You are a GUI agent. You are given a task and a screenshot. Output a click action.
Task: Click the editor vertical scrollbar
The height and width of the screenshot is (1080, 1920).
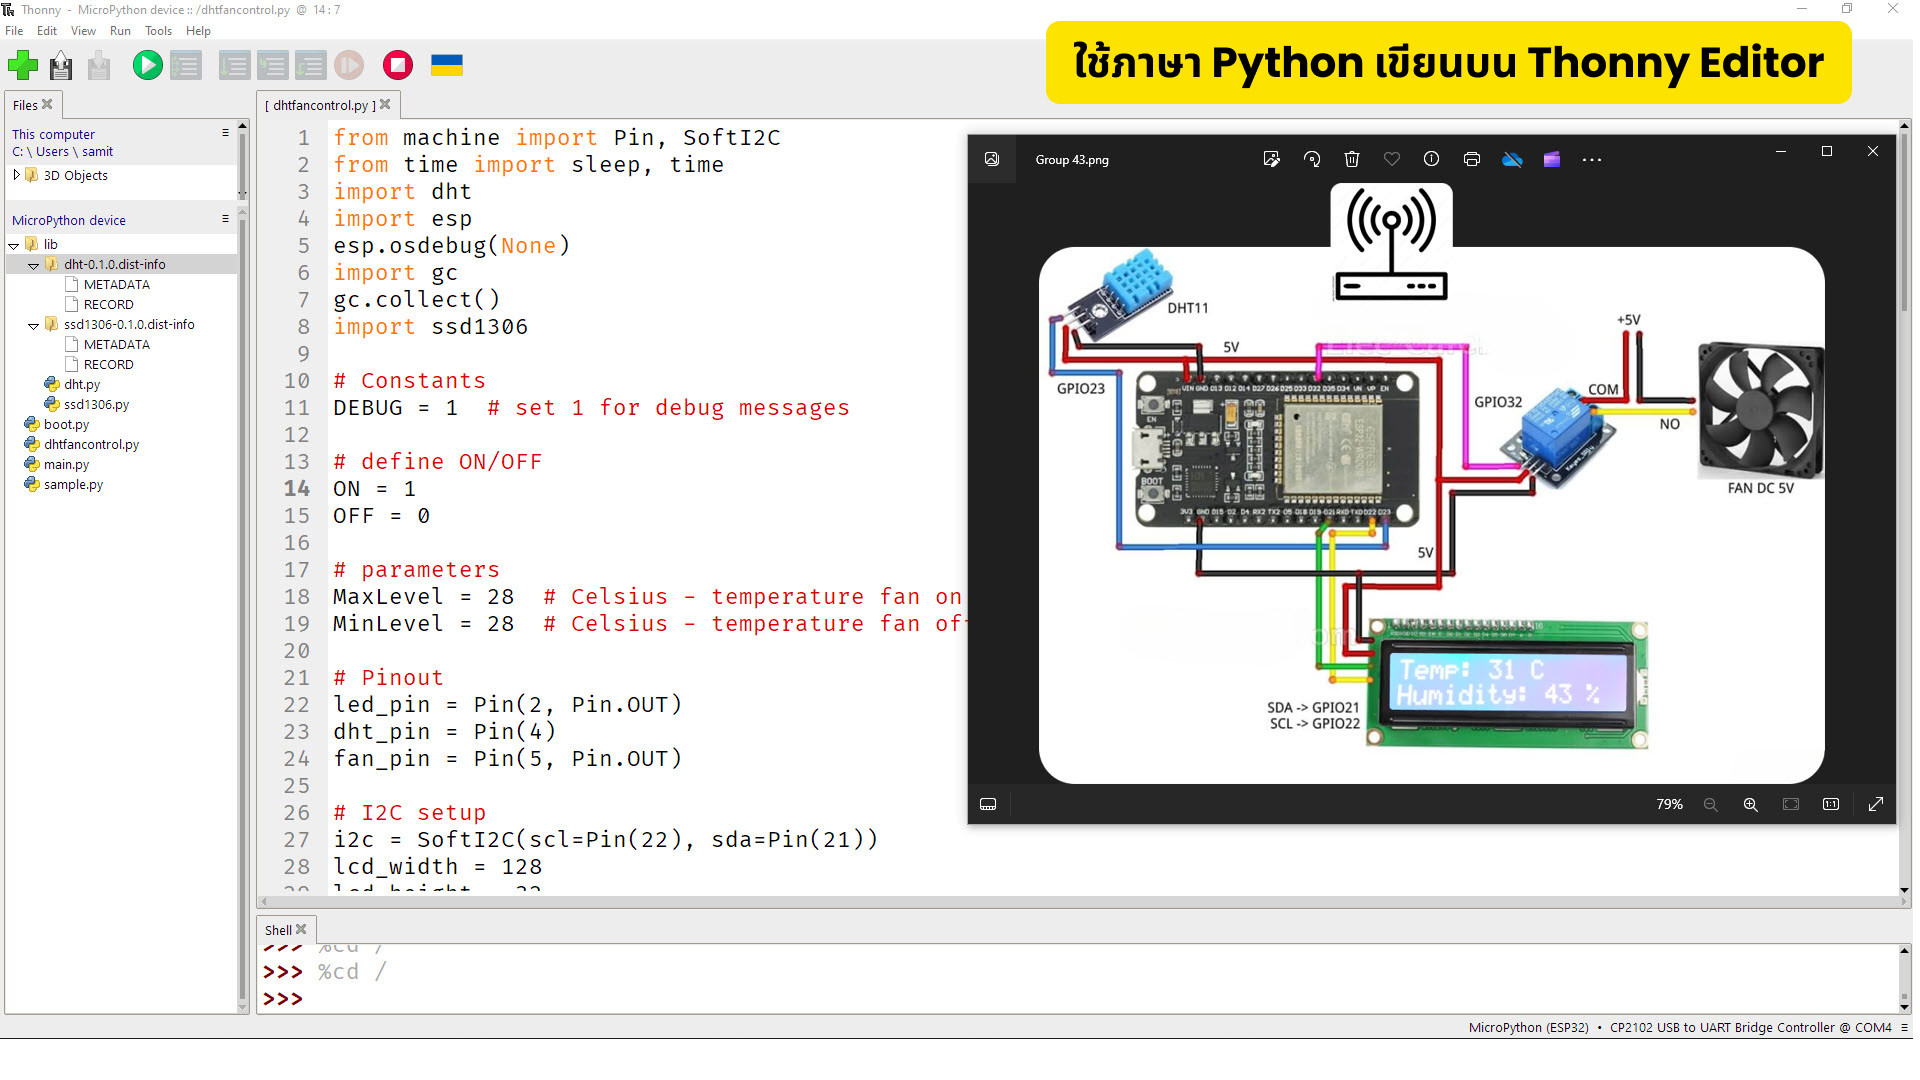click(1904, 507)
